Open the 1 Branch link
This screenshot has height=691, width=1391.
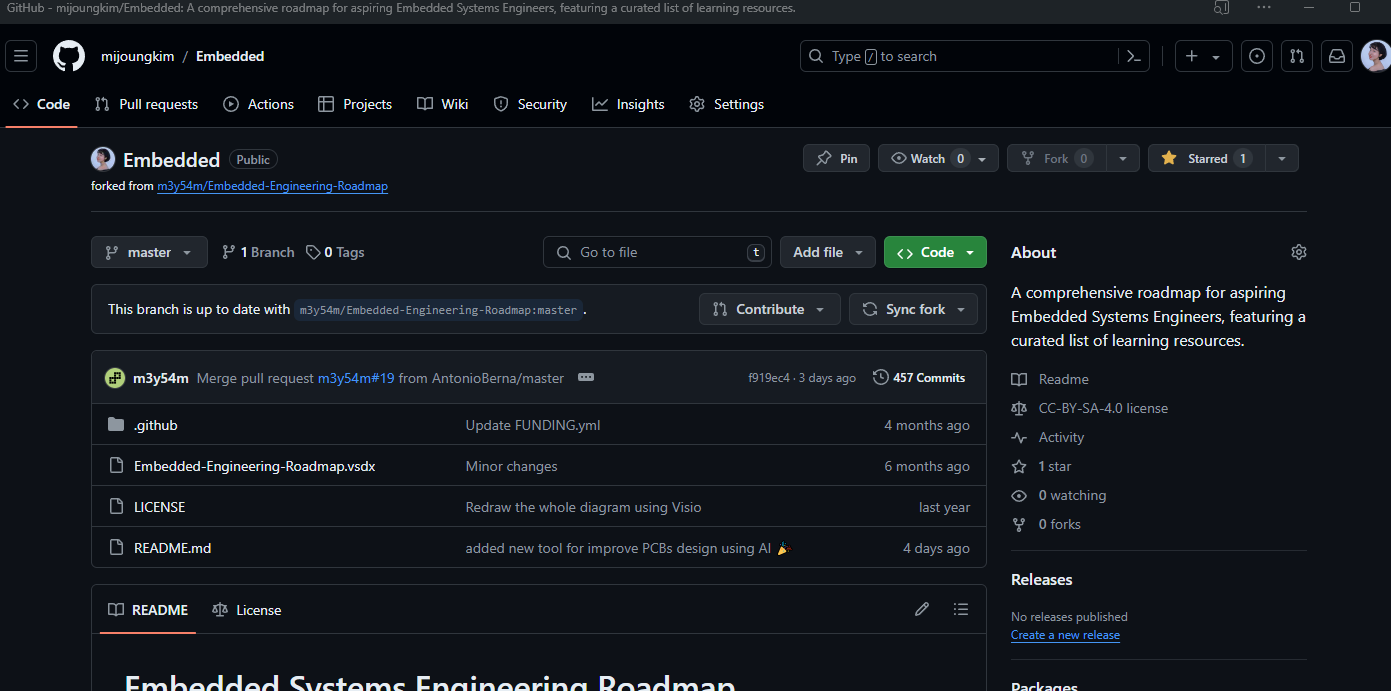258,252
